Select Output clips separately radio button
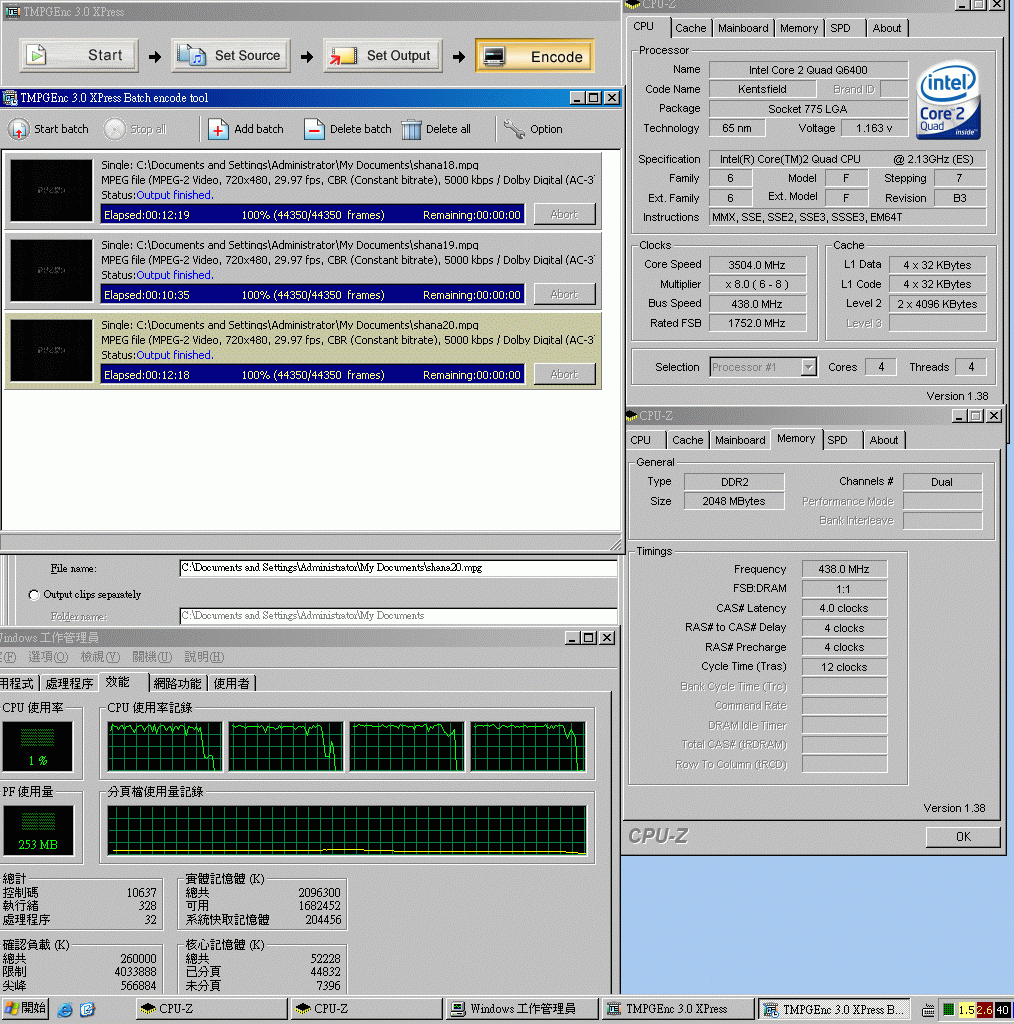The image size is (1014, 1024). point(34,595)
